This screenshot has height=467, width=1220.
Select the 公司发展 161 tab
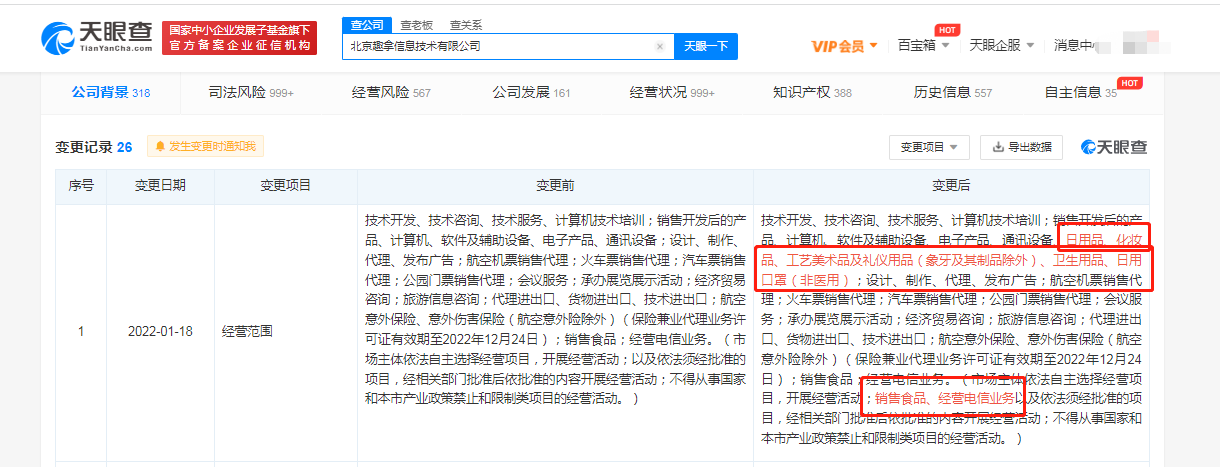[x=531, y=92]
